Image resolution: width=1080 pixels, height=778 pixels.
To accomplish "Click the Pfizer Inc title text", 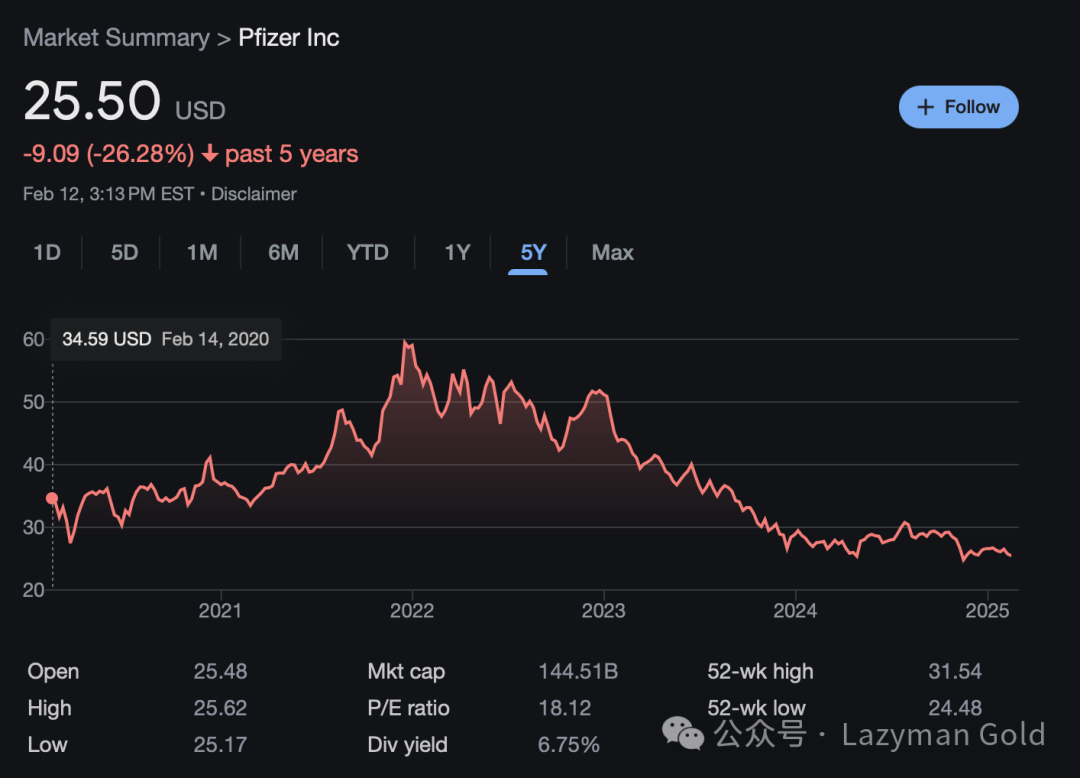I will (289, 38).
